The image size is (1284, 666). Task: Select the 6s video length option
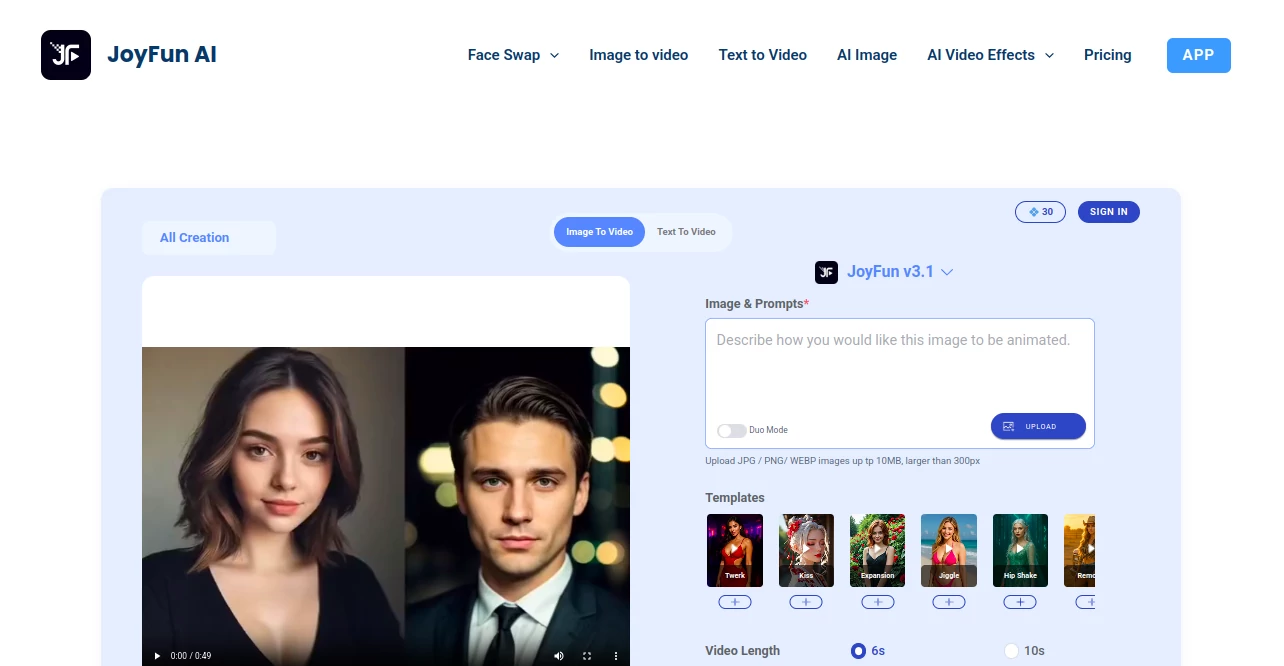tap(857, 650)
